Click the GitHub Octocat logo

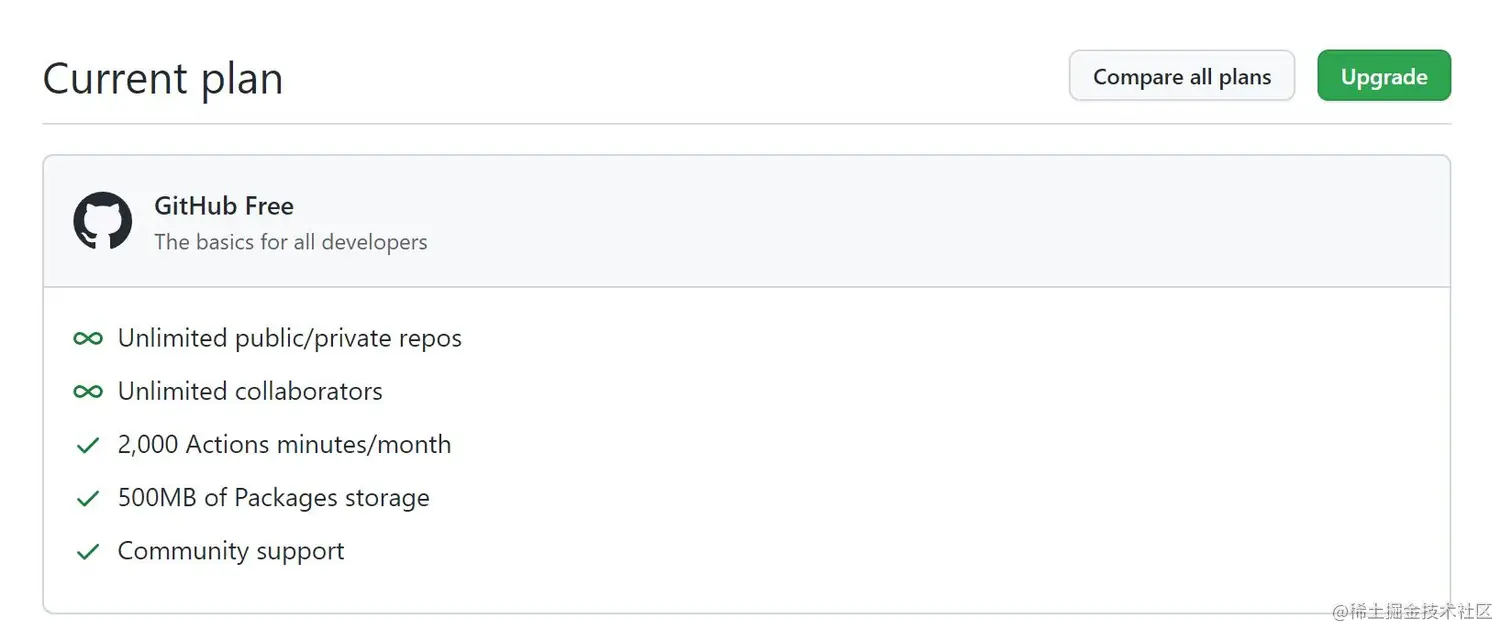point(103,221)
